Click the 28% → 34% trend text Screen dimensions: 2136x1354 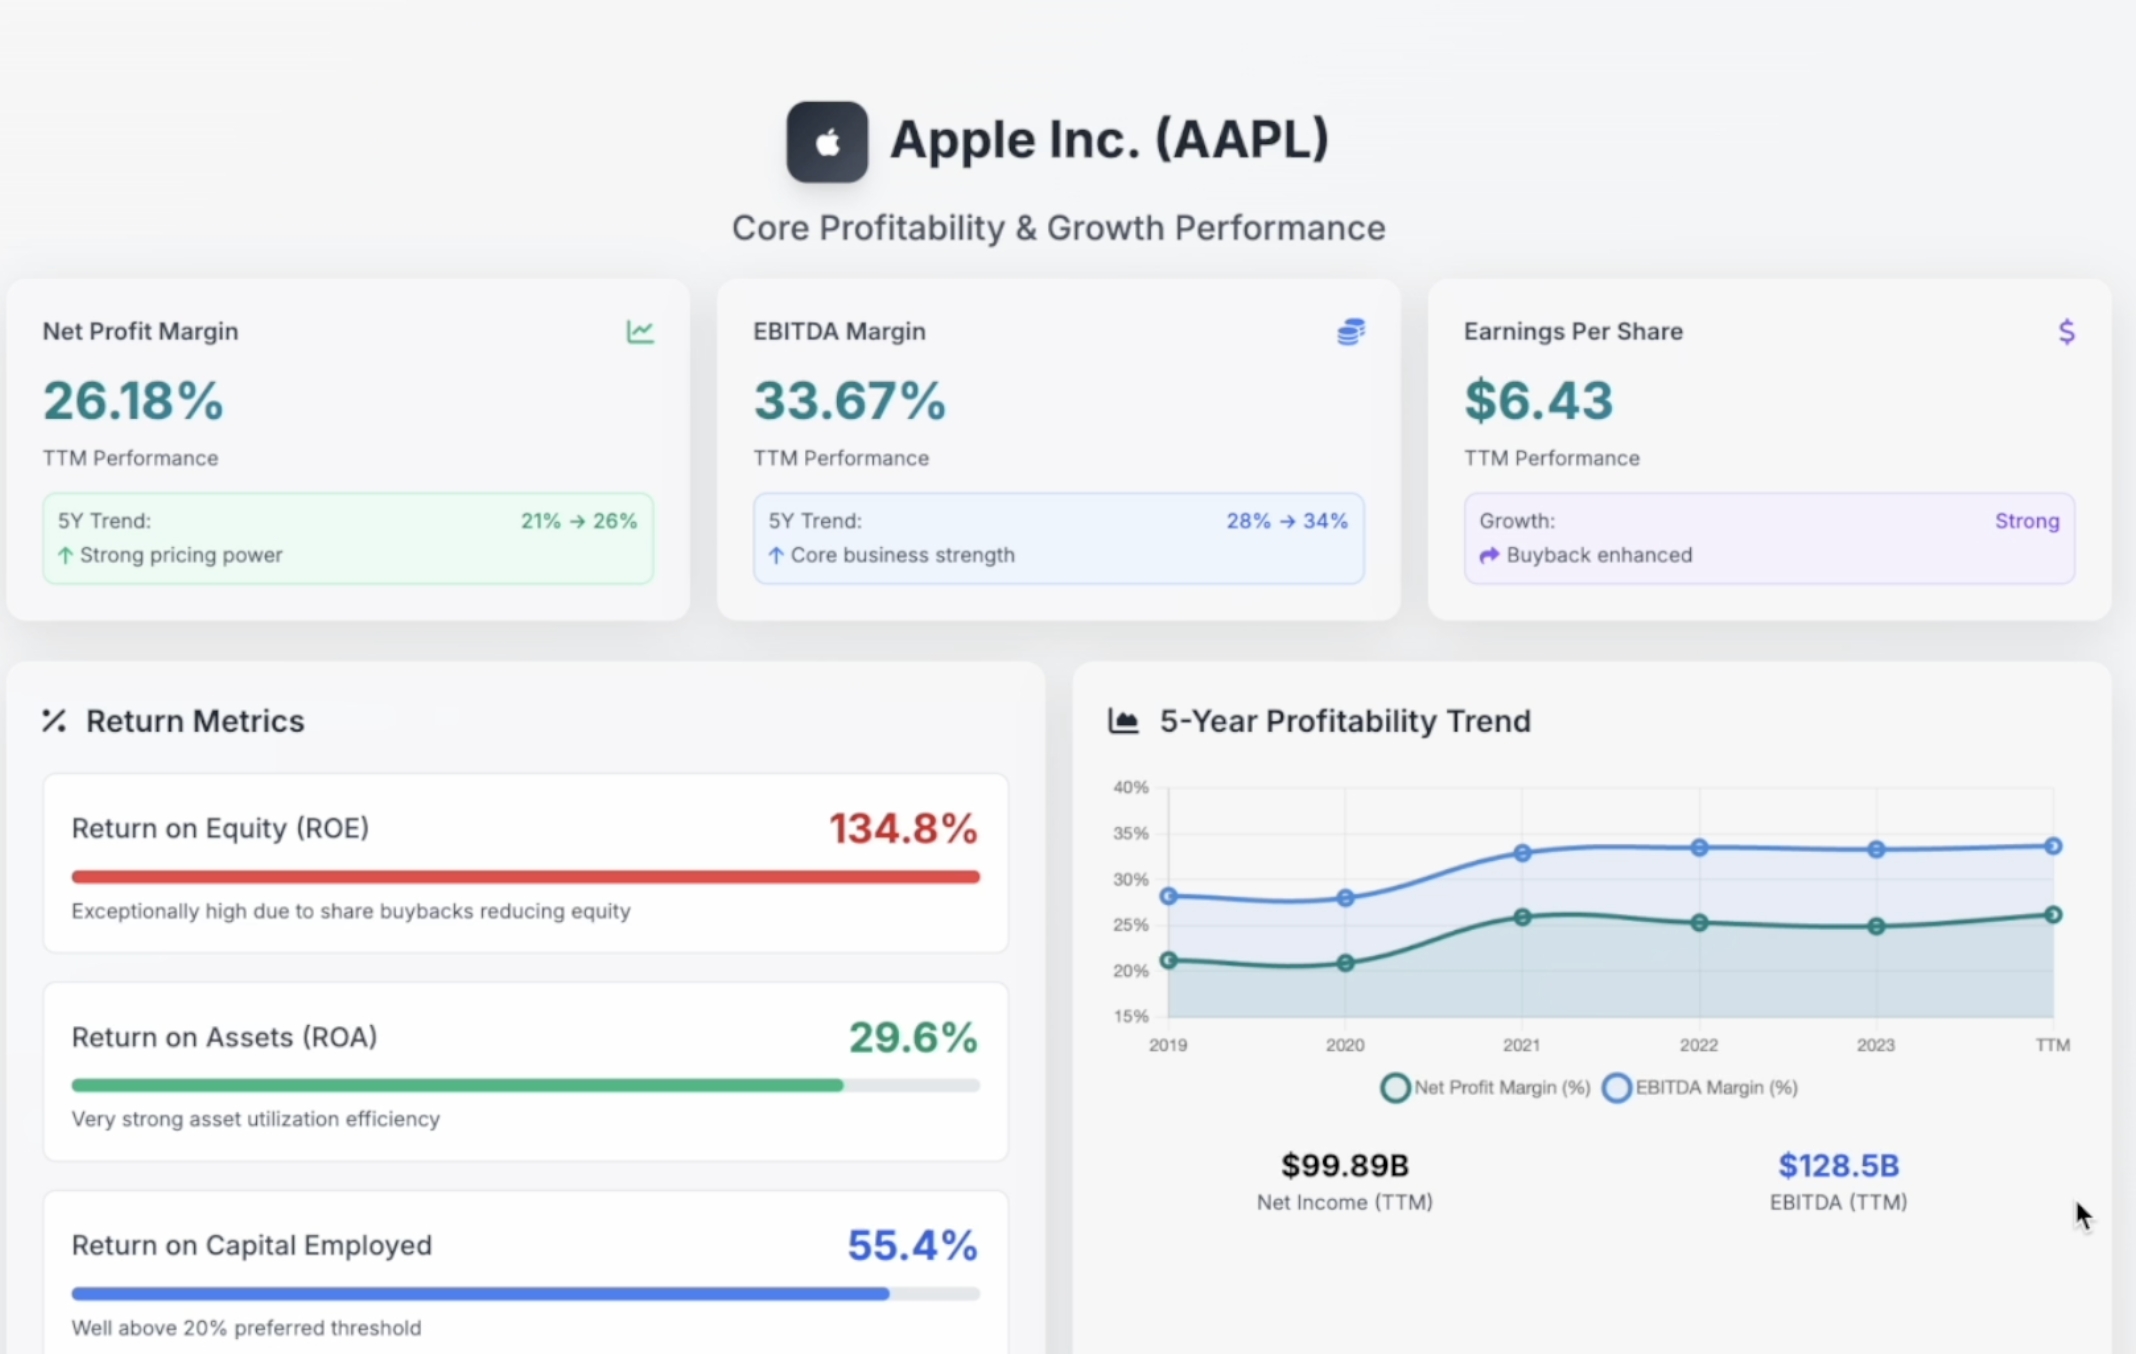click(1286, 521)
